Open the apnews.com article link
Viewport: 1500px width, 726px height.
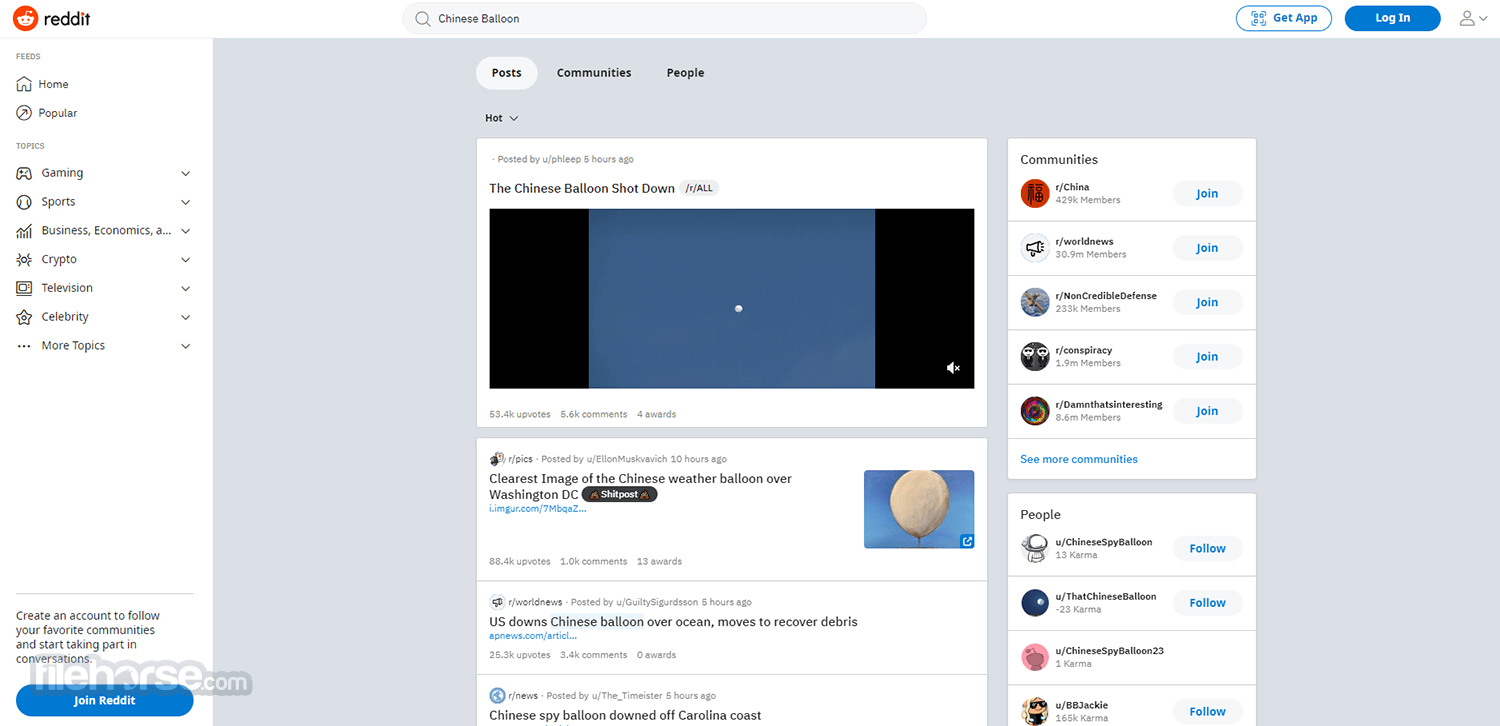click(x=533, y=636)
